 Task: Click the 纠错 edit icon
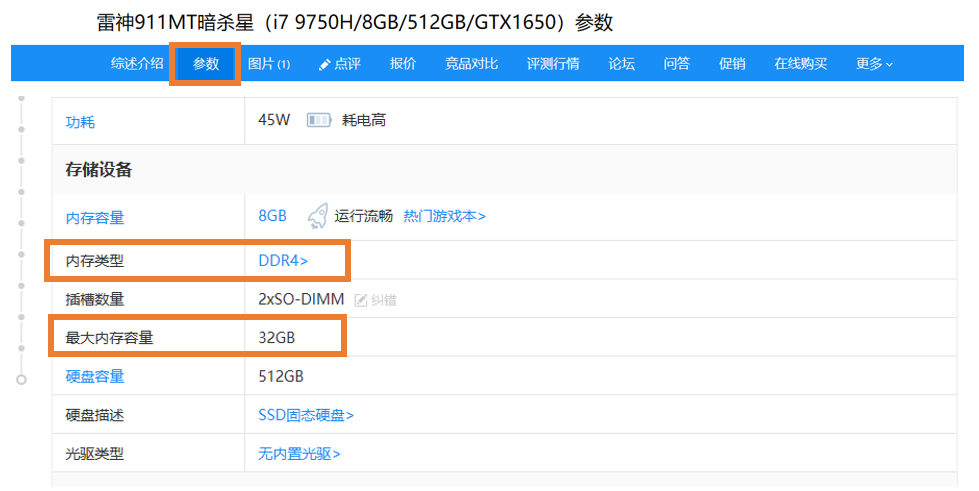coord(362,300)
